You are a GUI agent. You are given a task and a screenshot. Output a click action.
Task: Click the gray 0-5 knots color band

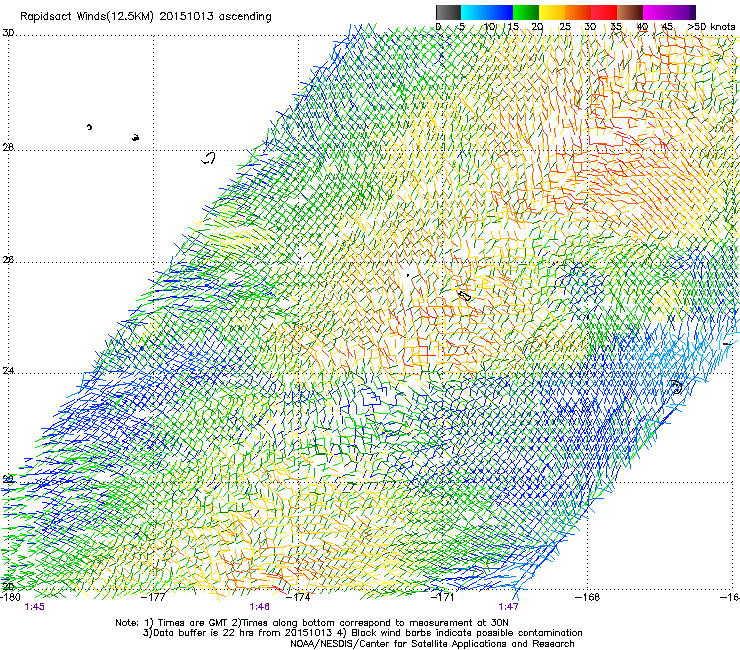(448, 12)
